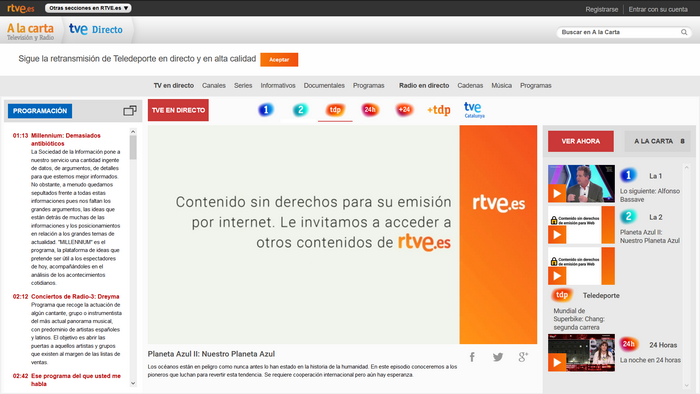Viewport: 700px width, 394px height.
Task: Open 'Otras secciones en RTVE.es' dropdown
Action: pyautogui.click(x=88, y=8)
